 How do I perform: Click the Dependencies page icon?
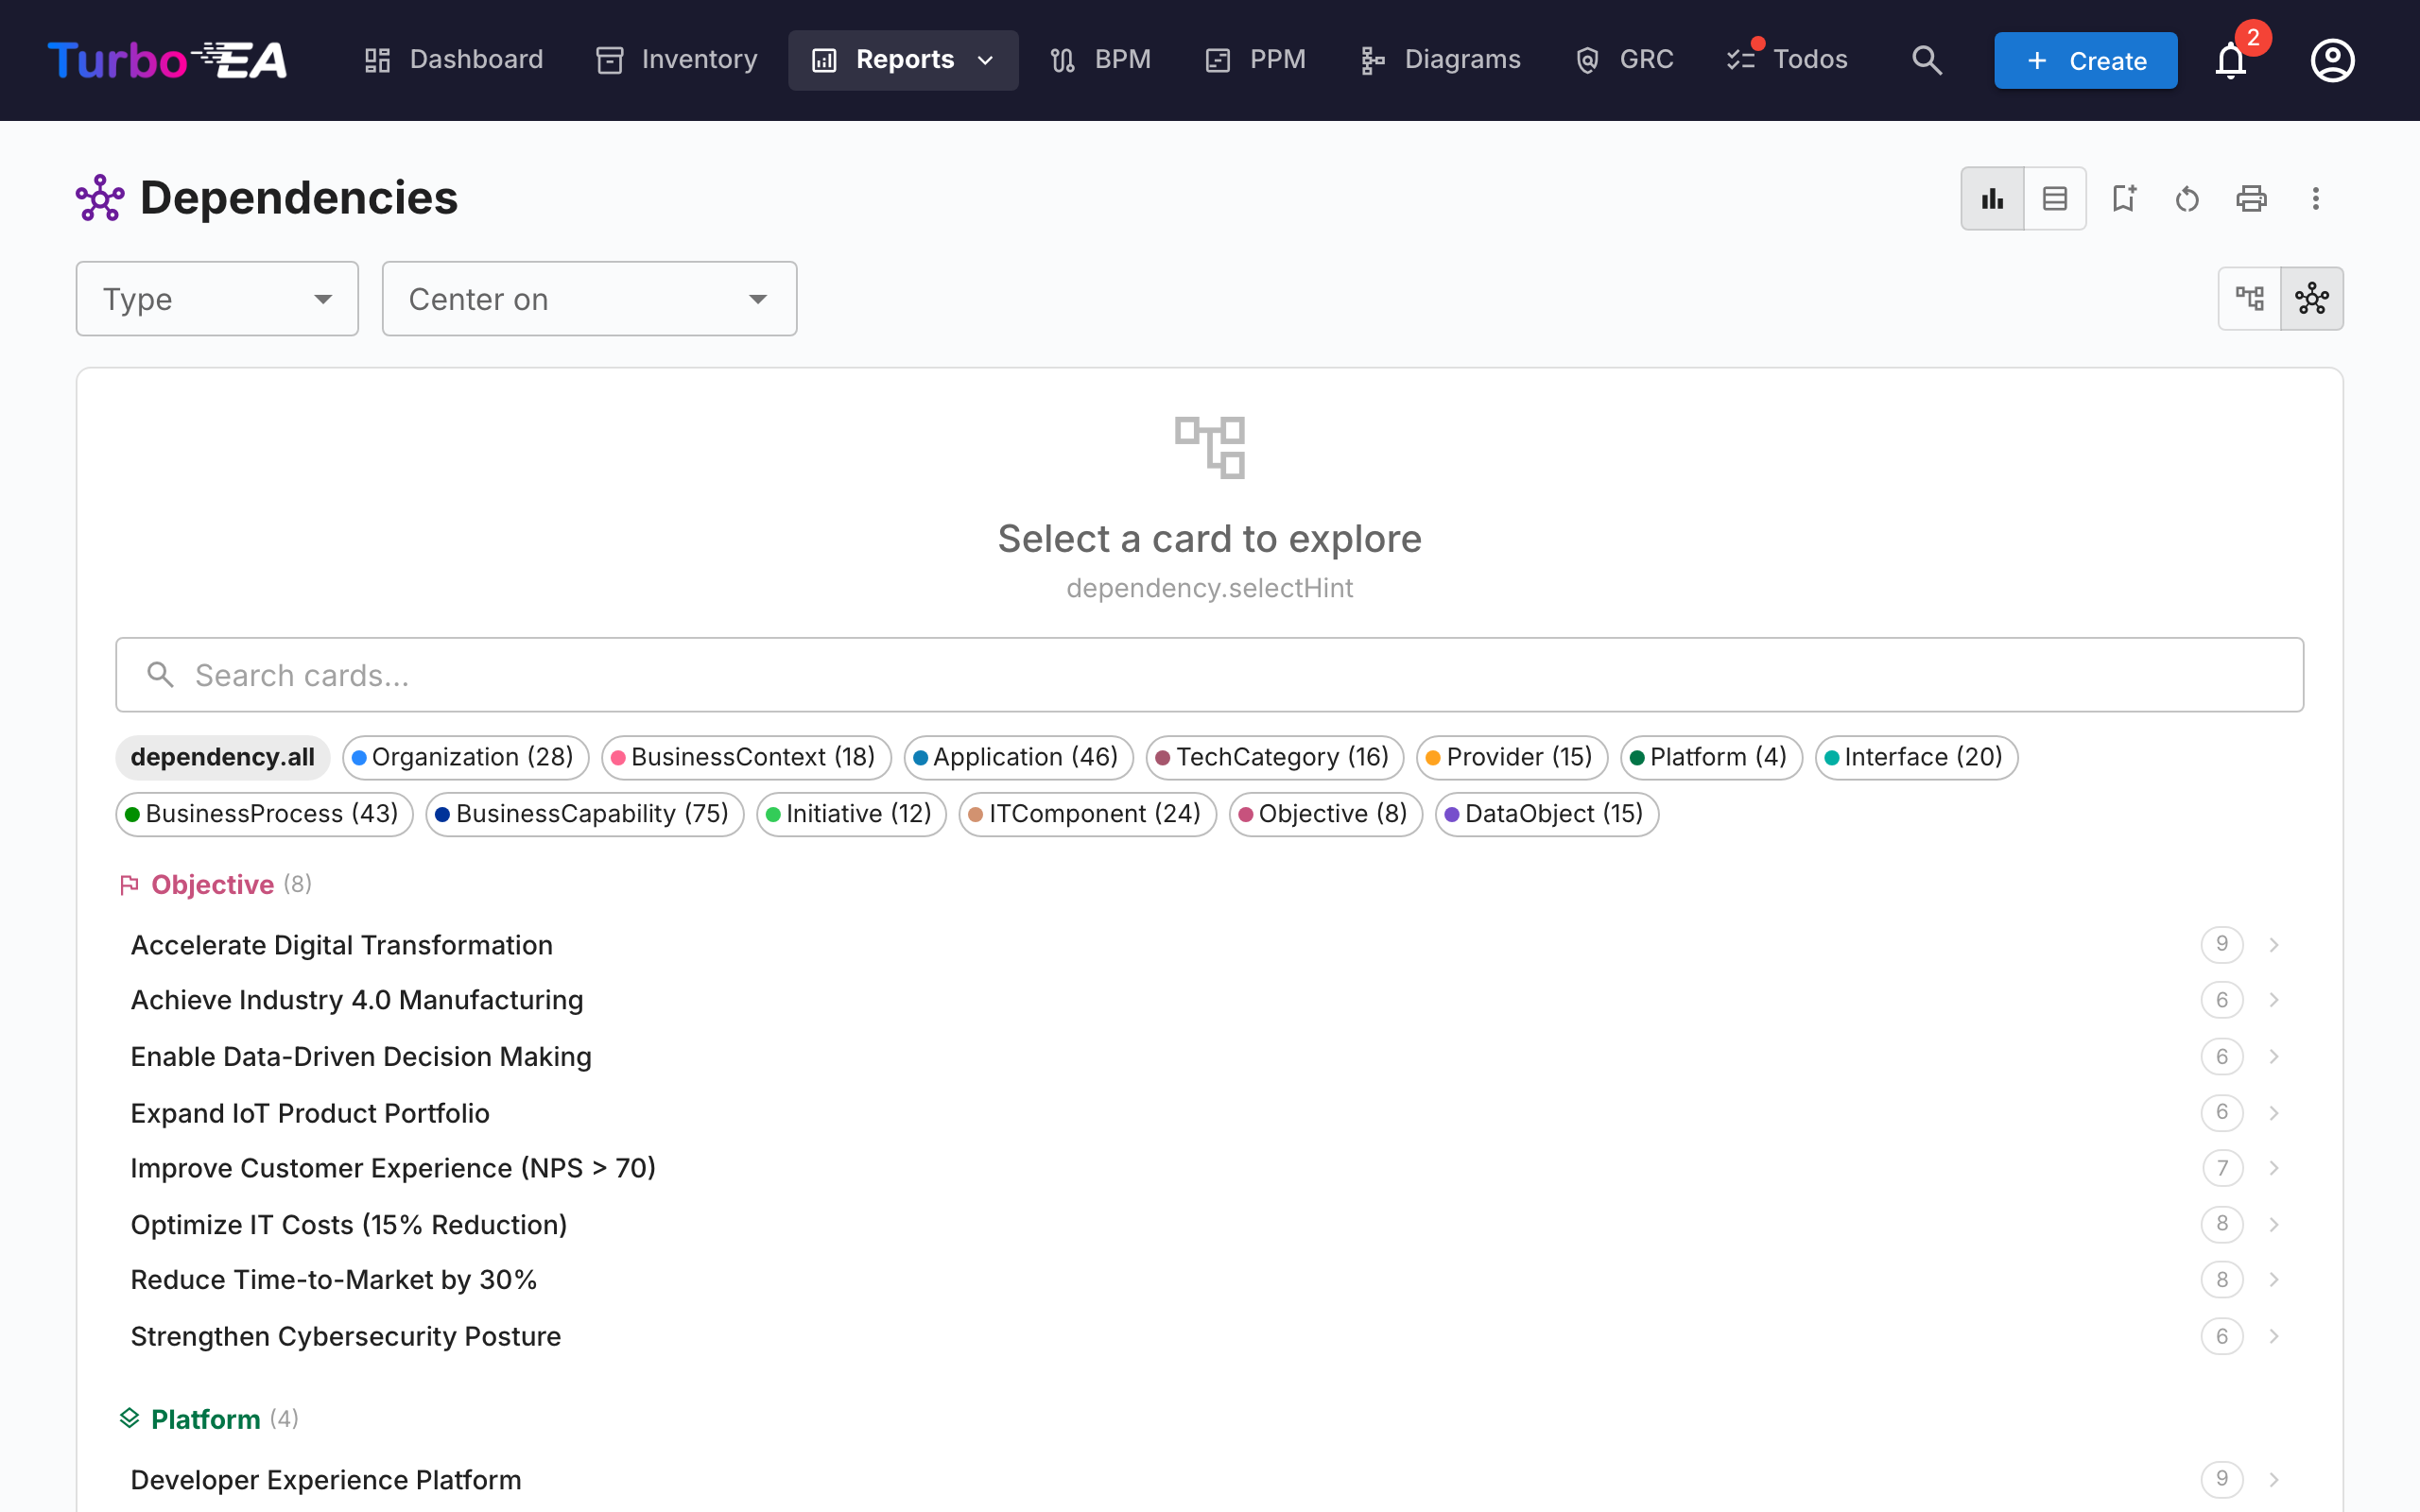pyautogui.click(x=100, y=198)
